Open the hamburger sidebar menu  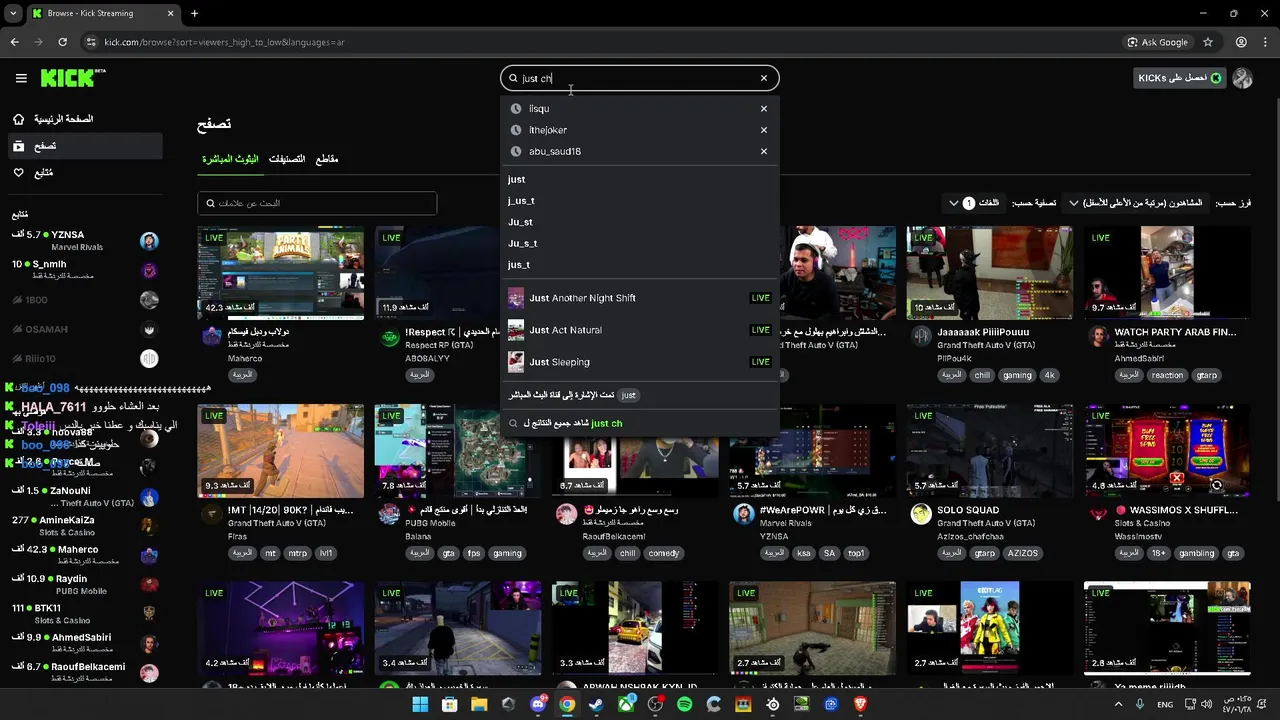point(21,78)
